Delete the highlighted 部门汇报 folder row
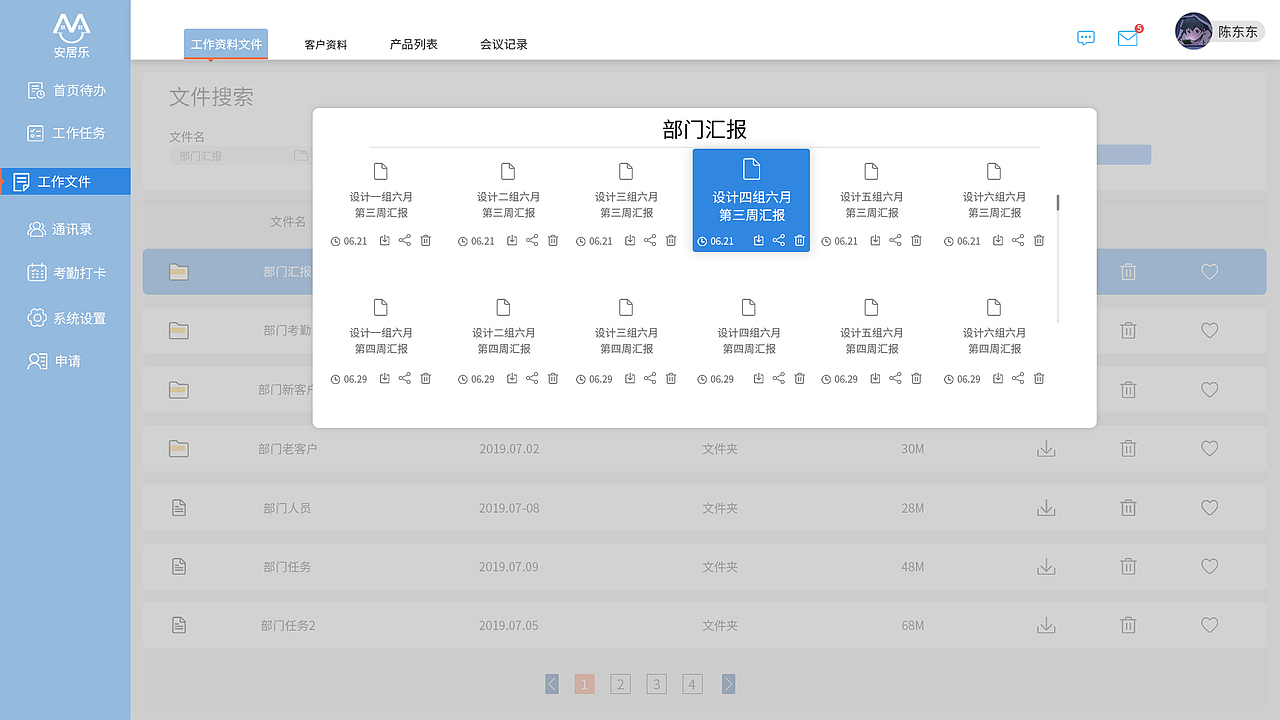 pos(1128,271)
